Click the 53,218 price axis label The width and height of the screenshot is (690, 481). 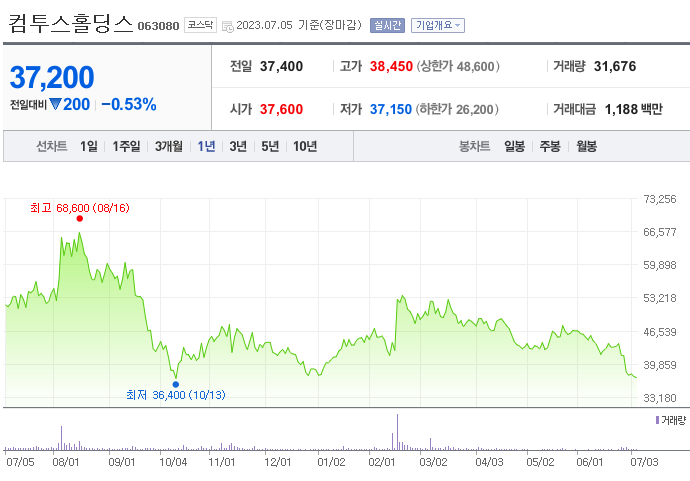660,298
